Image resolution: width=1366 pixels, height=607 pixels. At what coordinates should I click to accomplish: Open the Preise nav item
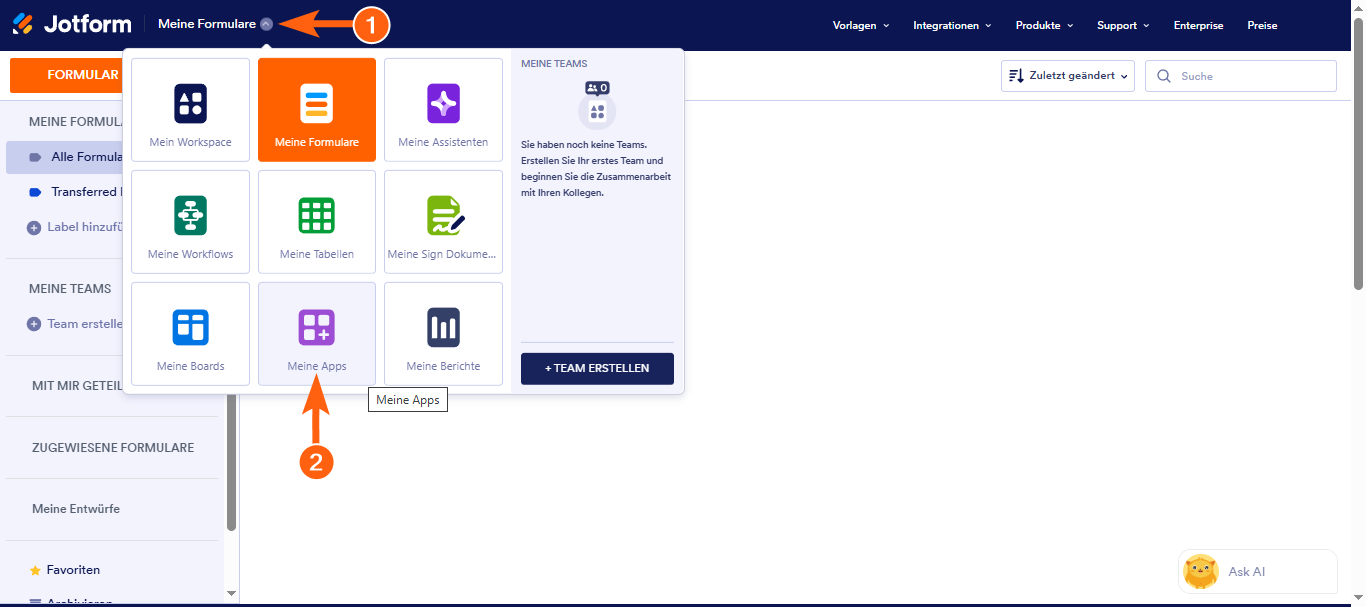[x=1262, y=25]
